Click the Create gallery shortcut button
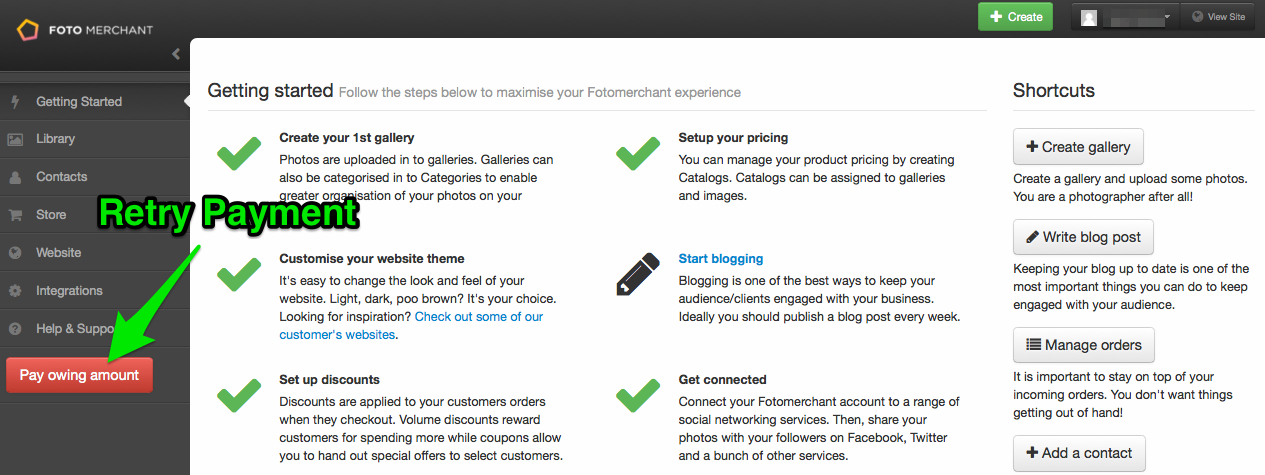 [x=1078, y=147]
